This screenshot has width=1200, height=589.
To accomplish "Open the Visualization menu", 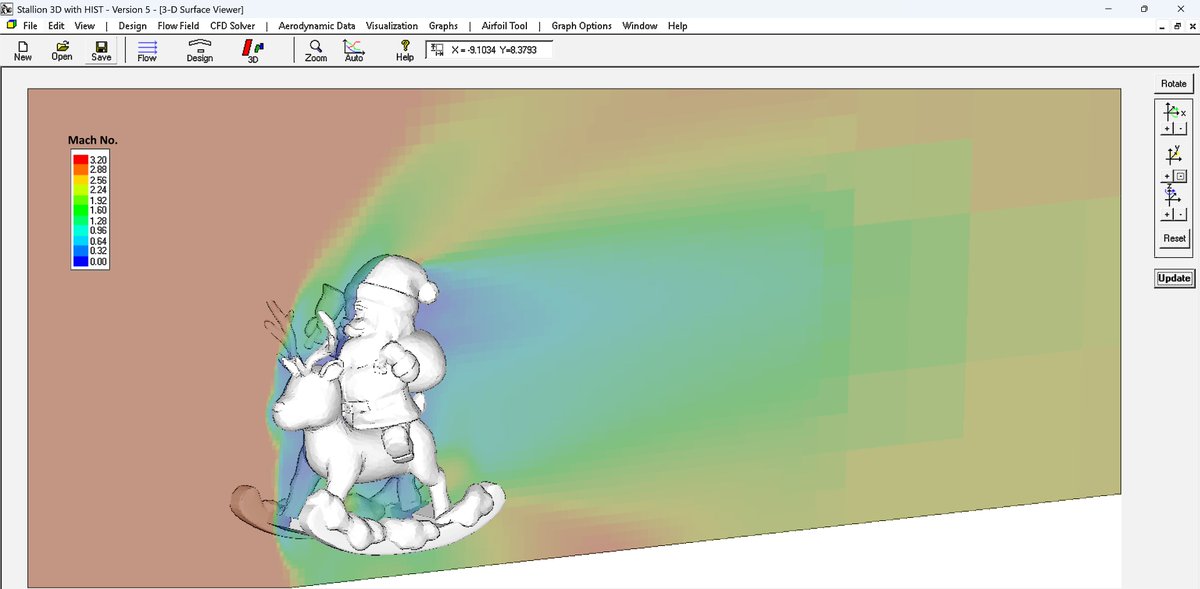I will point(393,26).
